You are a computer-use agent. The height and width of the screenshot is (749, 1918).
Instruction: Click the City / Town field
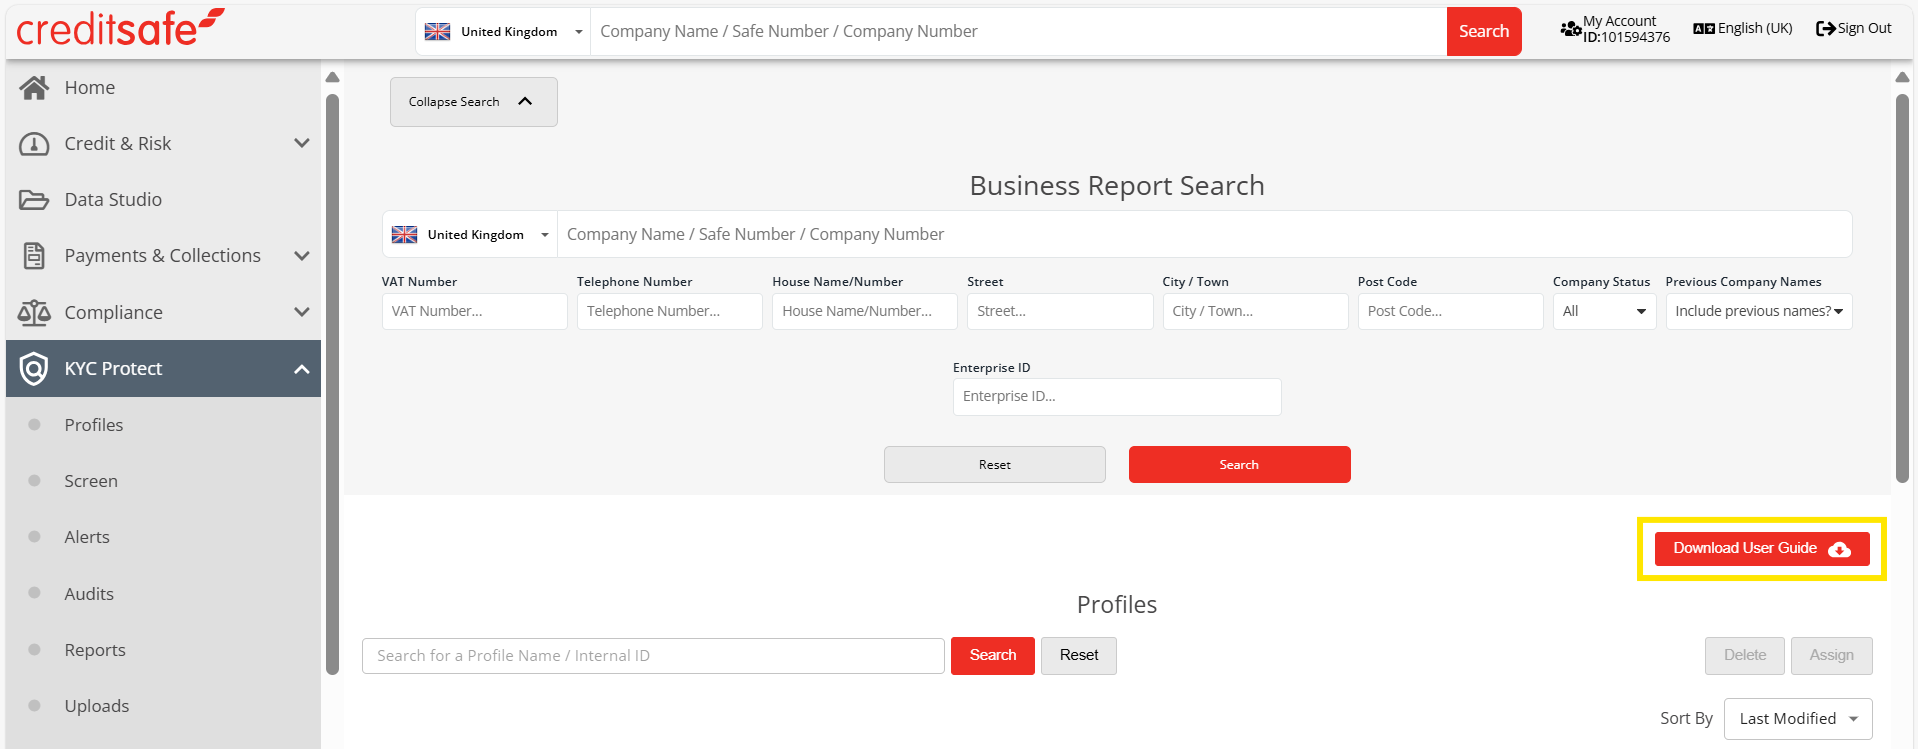click(x=1255, y=312)
